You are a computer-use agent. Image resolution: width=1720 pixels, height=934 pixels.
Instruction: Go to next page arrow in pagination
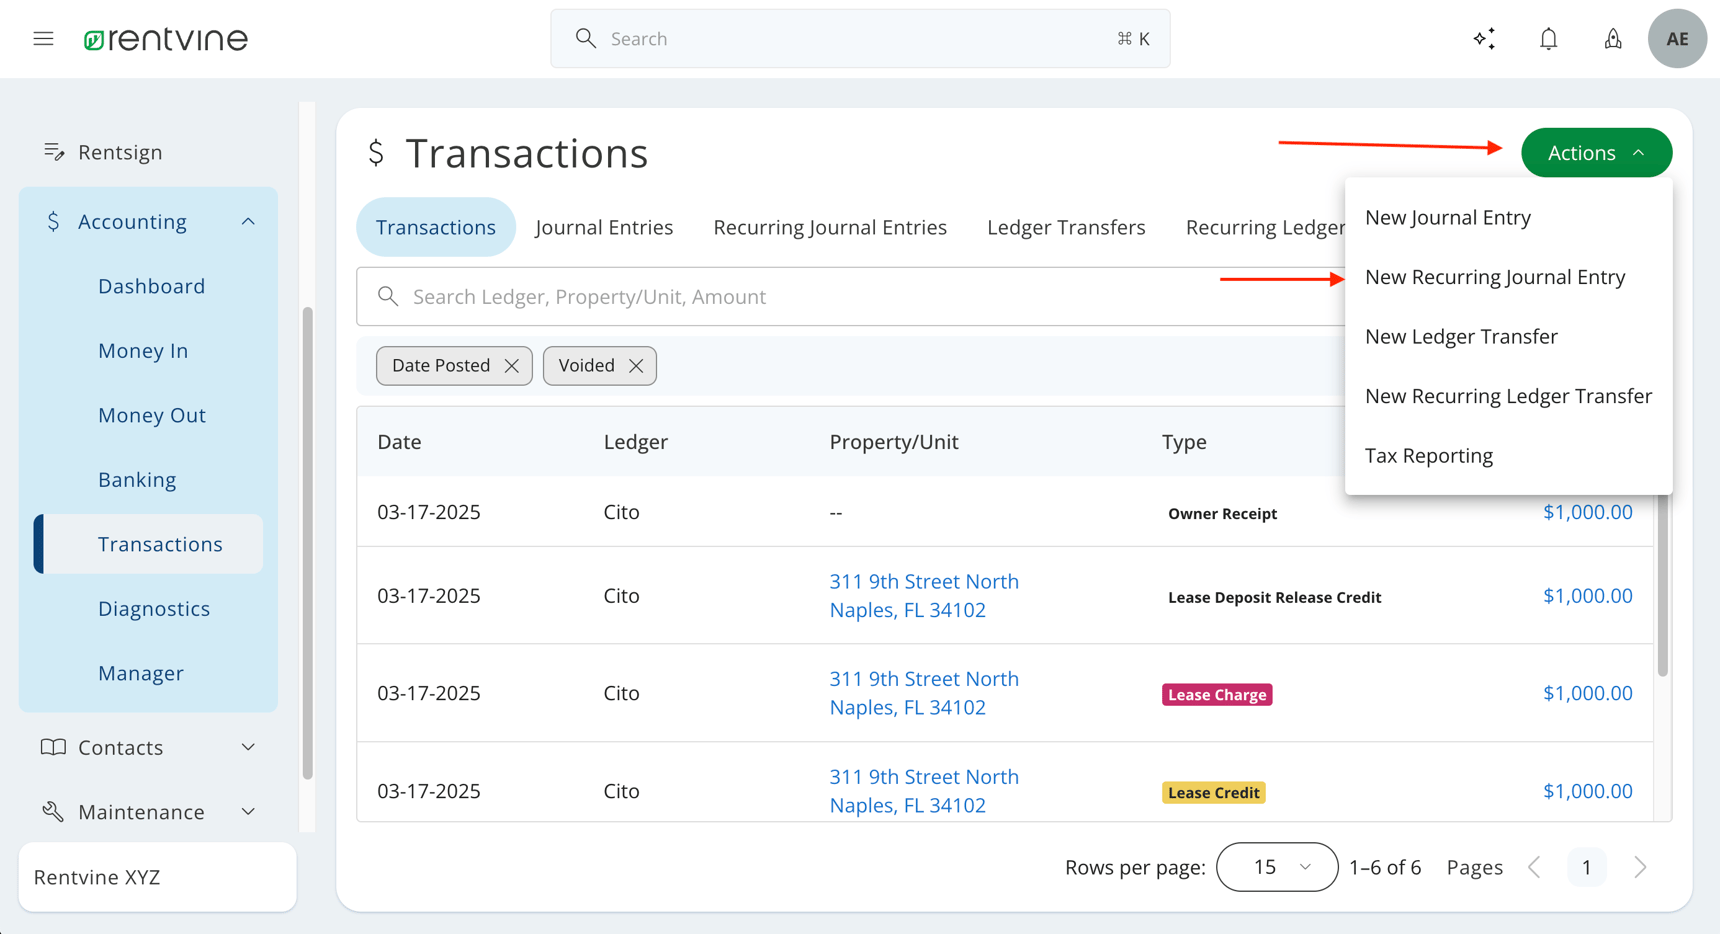point(1639,867)
